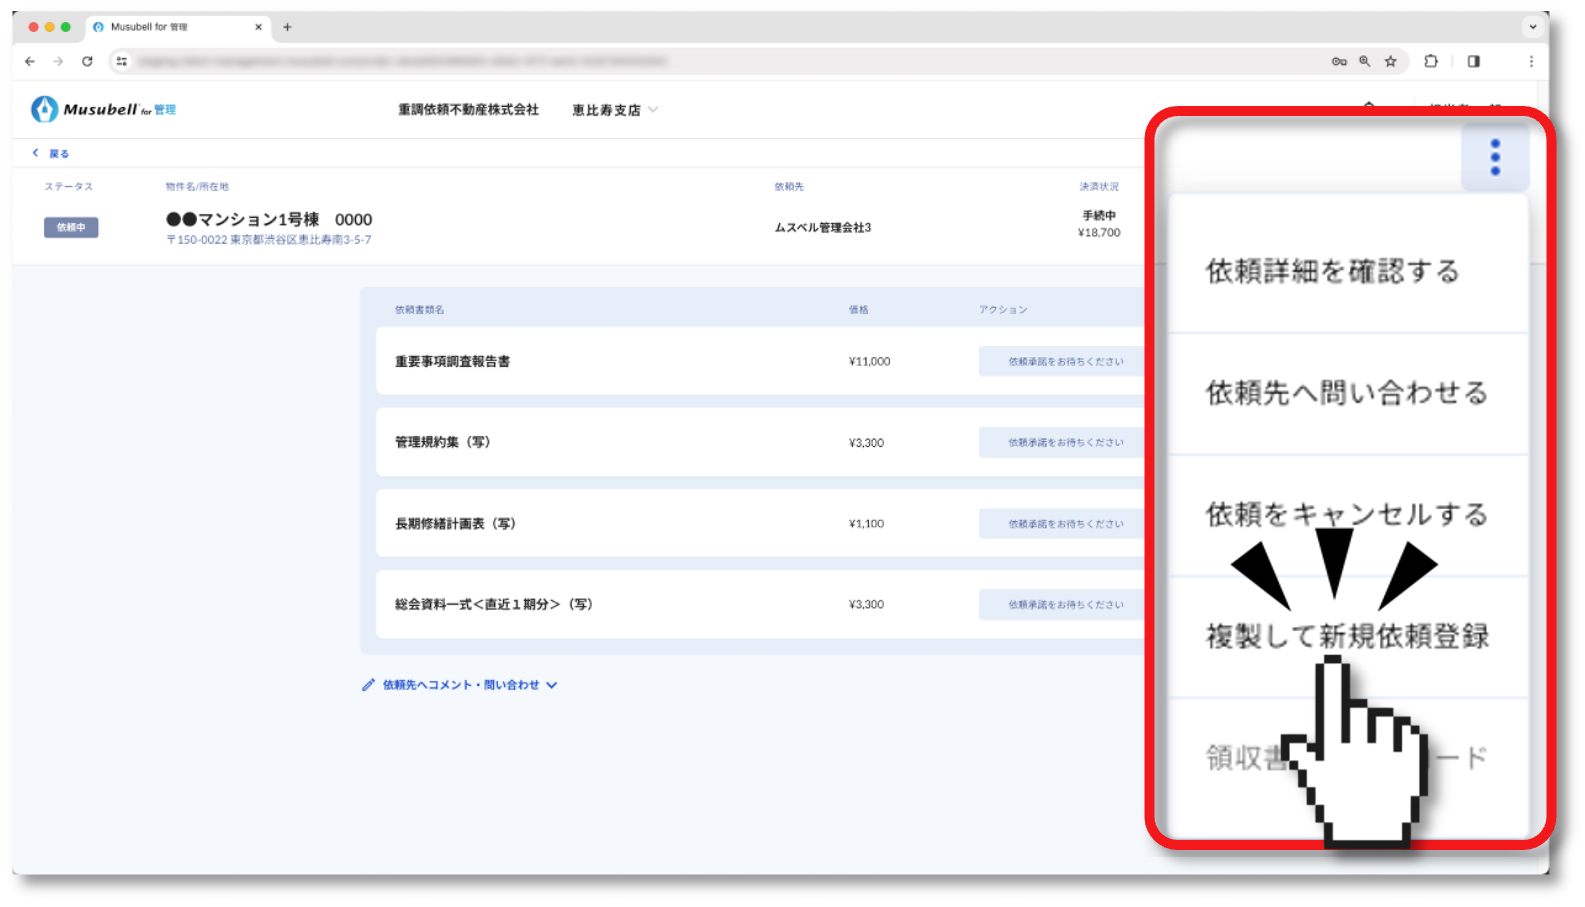This screenshot has height=907, width=1585.
Task: Open the three-dot more options menu
Action: [1495, 157]
